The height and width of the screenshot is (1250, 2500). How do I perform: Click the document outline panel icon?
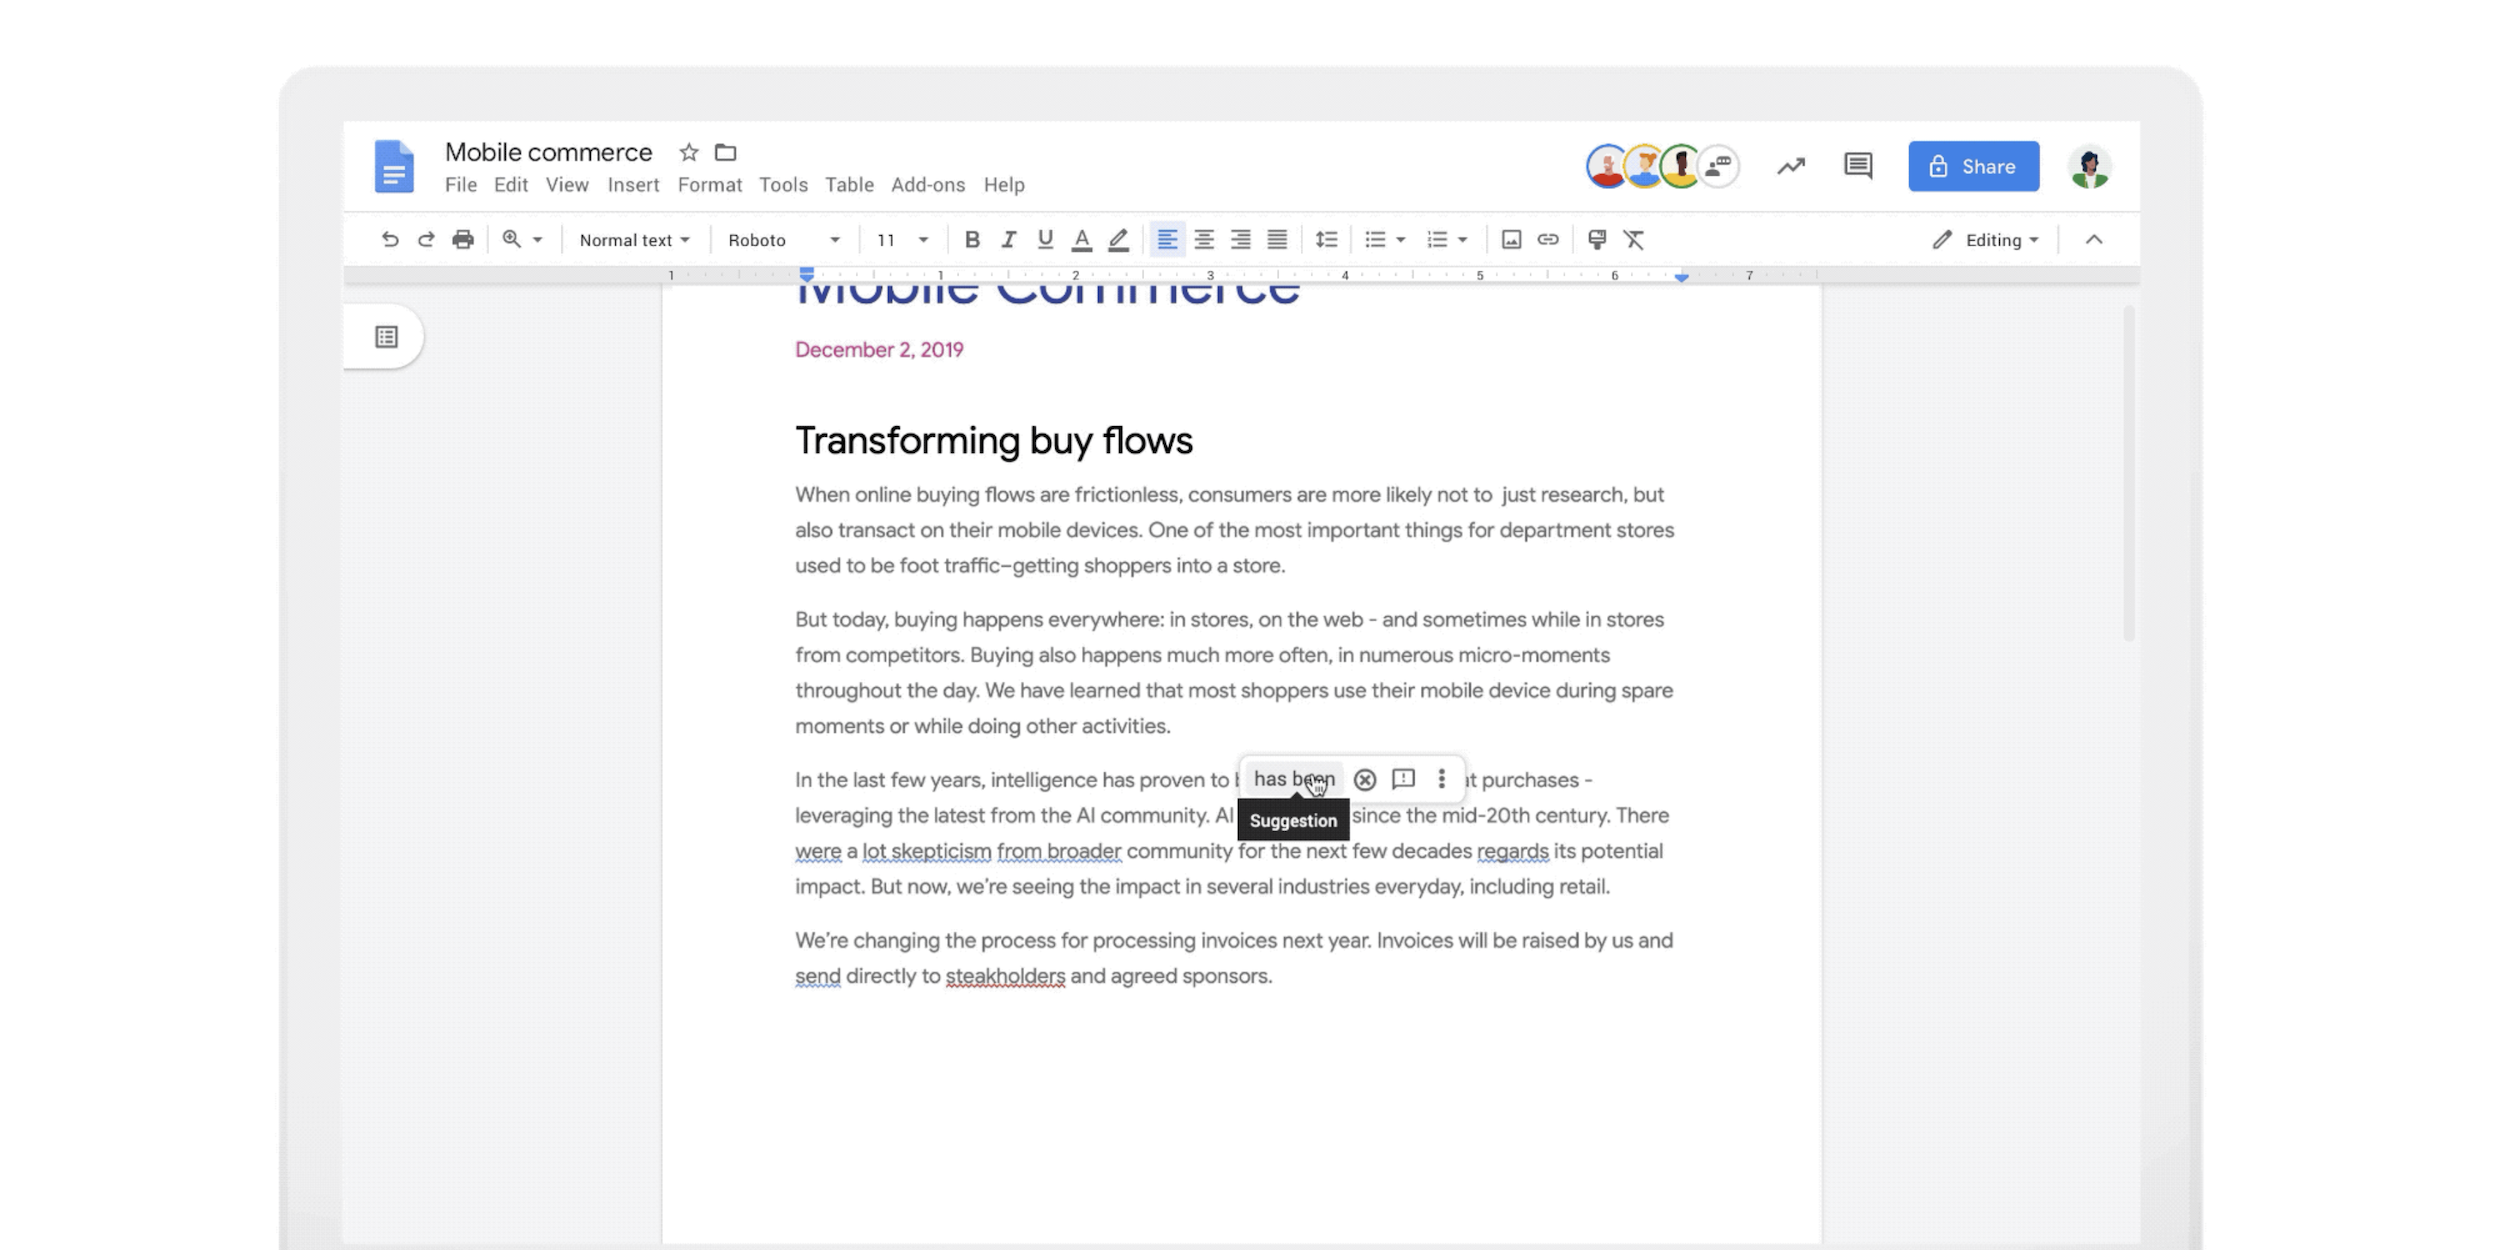386,336
